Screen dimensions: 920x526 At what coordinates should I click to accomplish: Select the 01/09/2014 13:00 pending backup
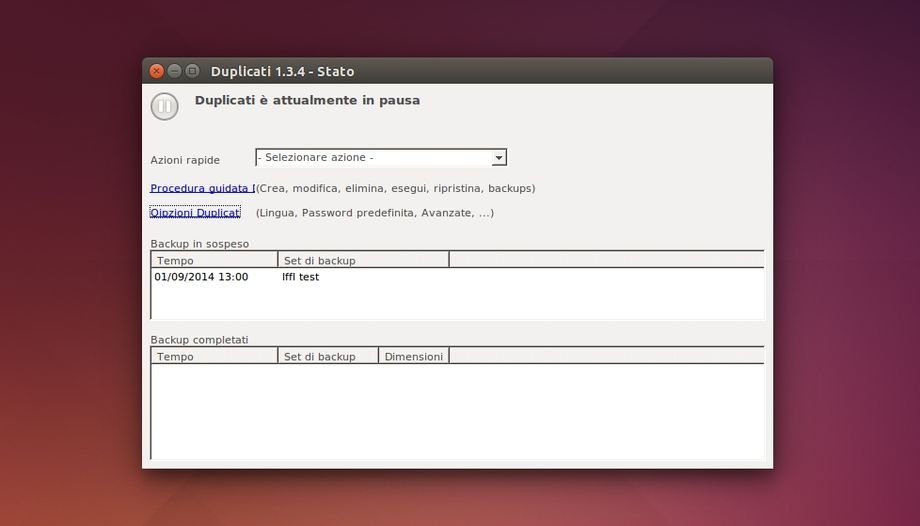tap(201, 277)
